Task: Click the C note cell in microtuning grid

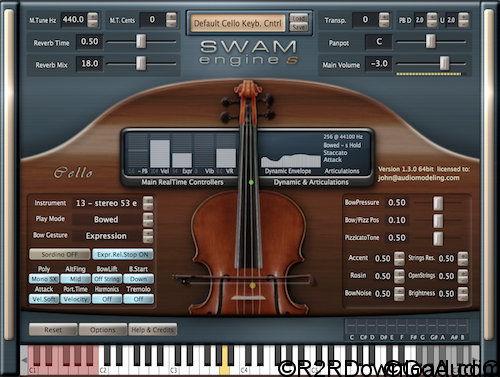Action: click(x=351, y=327)
